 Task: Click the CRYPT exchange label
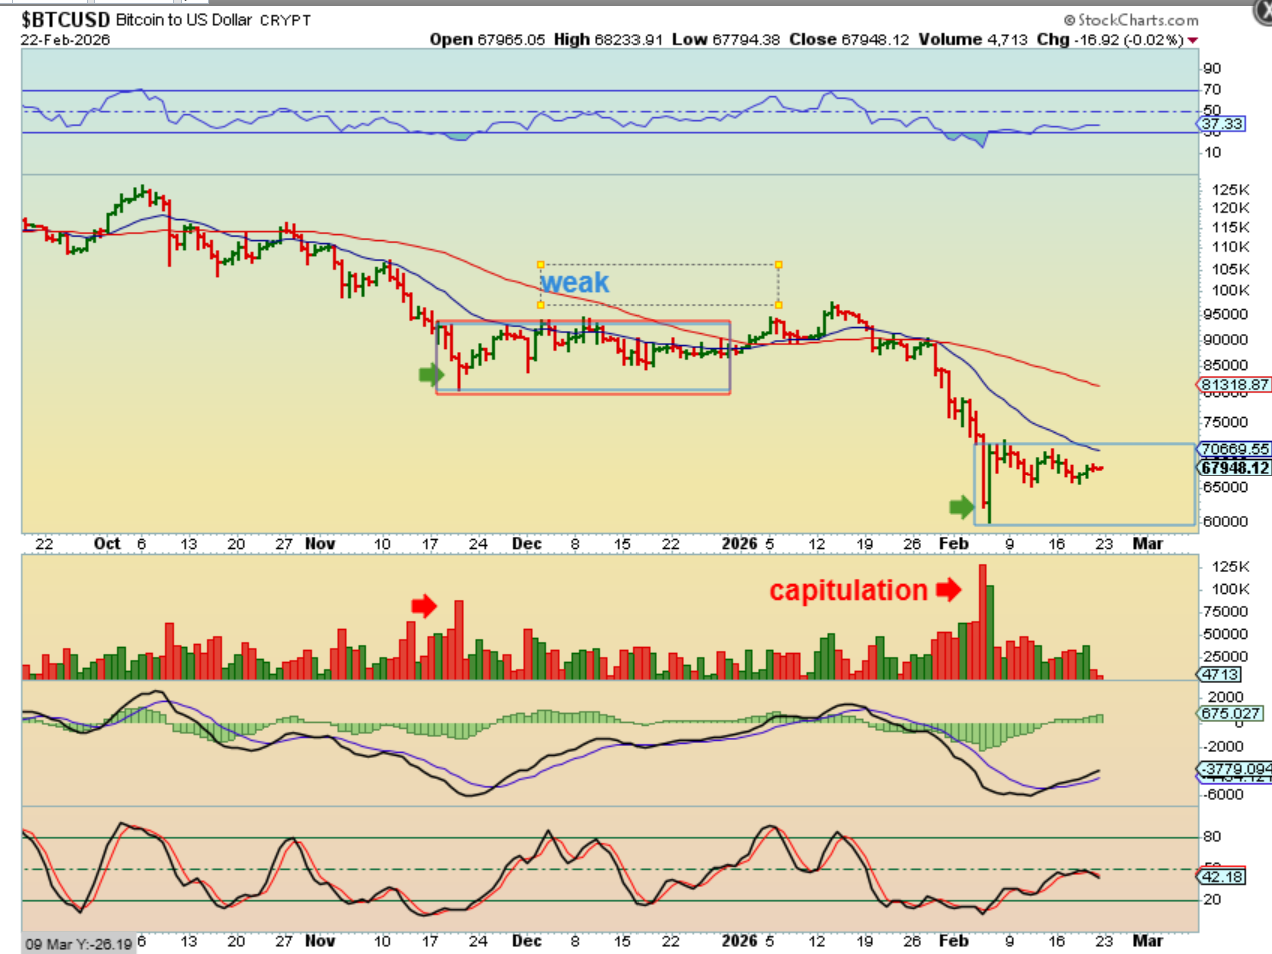click(285, 20)
